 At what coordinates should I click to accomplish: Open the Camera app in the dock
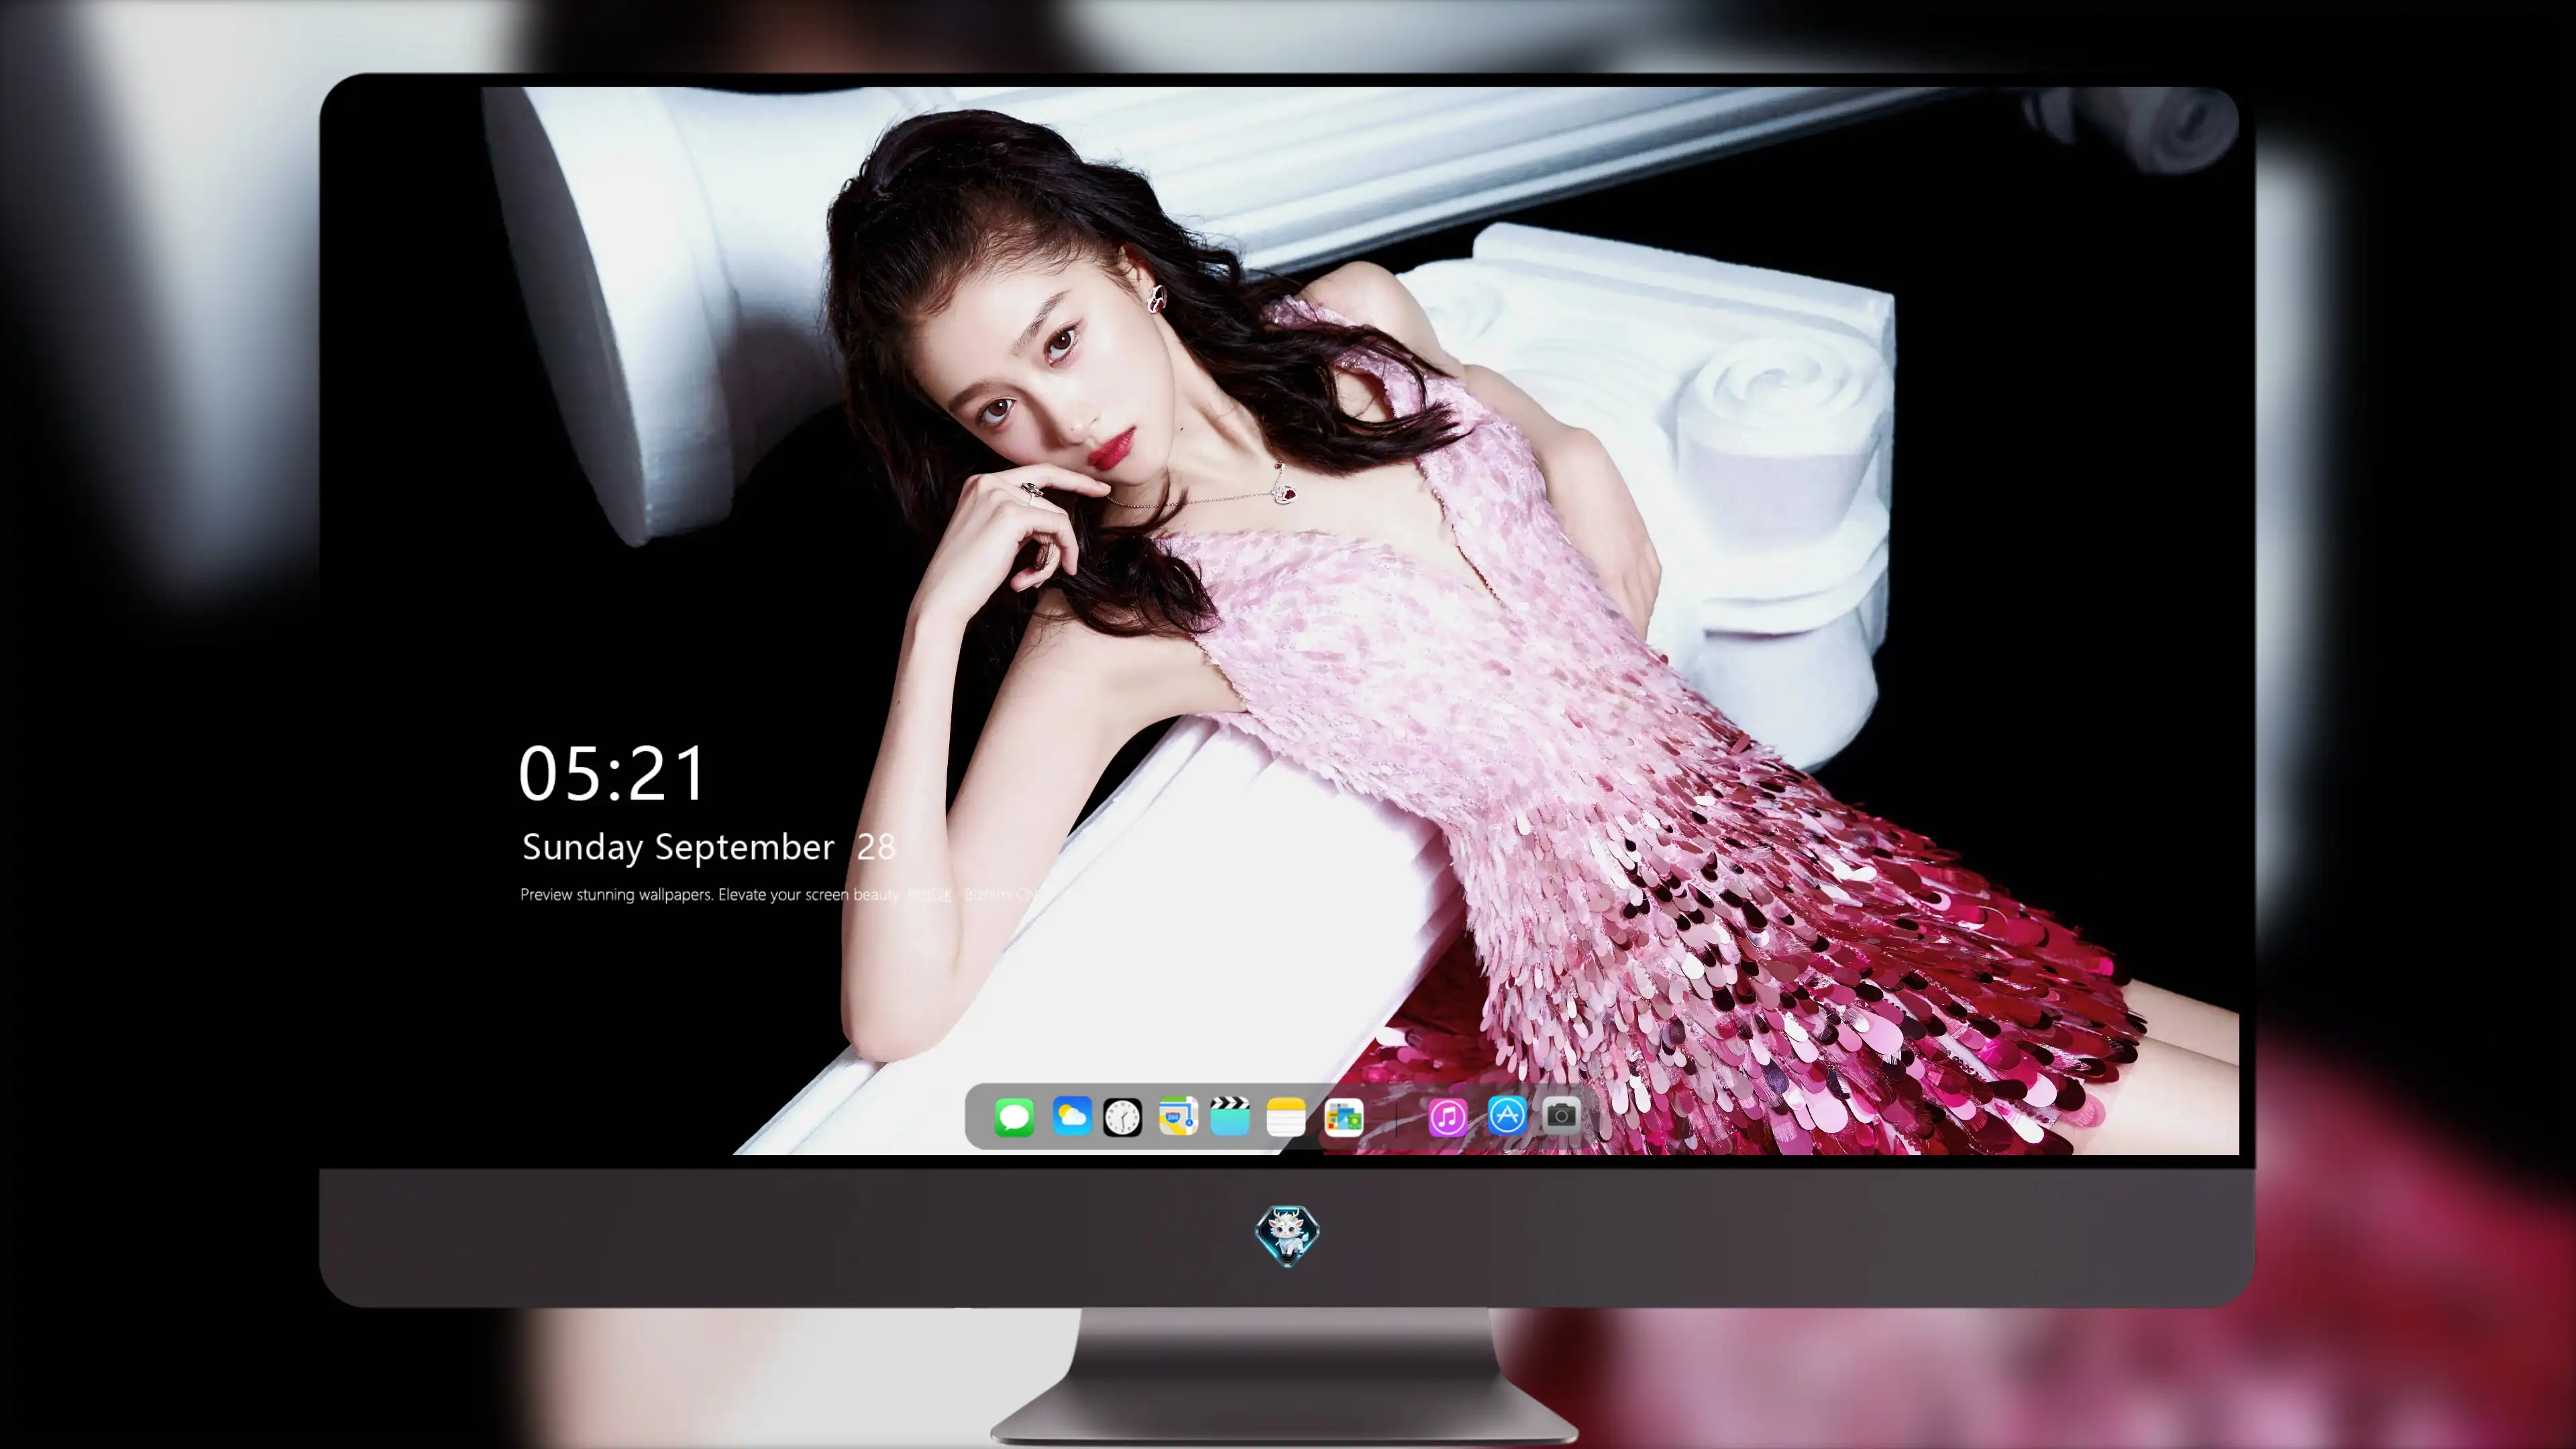point(1561,1115)
